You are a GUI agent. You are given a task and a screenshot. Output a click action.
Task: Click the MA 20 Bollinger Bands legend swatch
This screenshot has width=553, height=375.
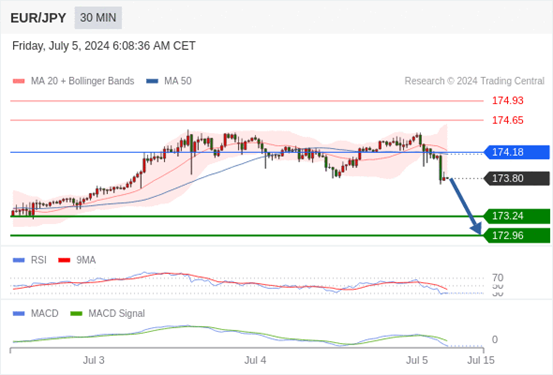tap(19, 81)
